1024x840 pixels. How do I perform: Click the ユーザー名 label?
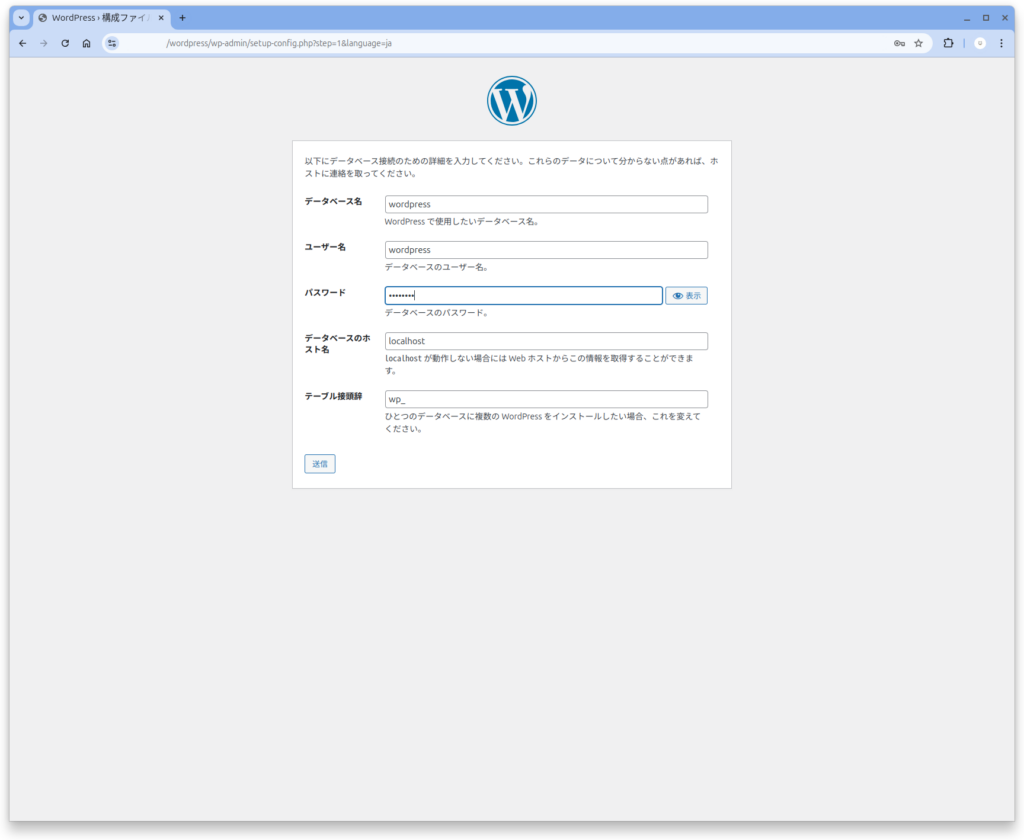pyautogui.click(x=325, y=247)
